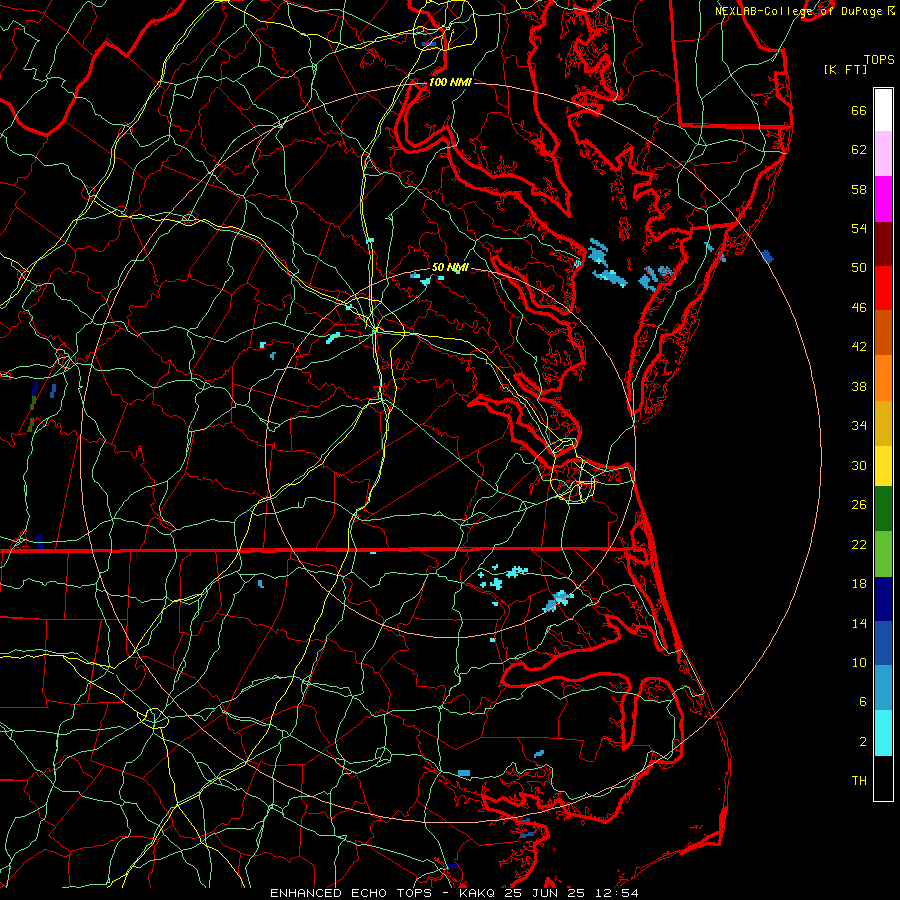Click the '30' legend value
The width and height of the screenshot is (900, 900).
tap(859, 465)
